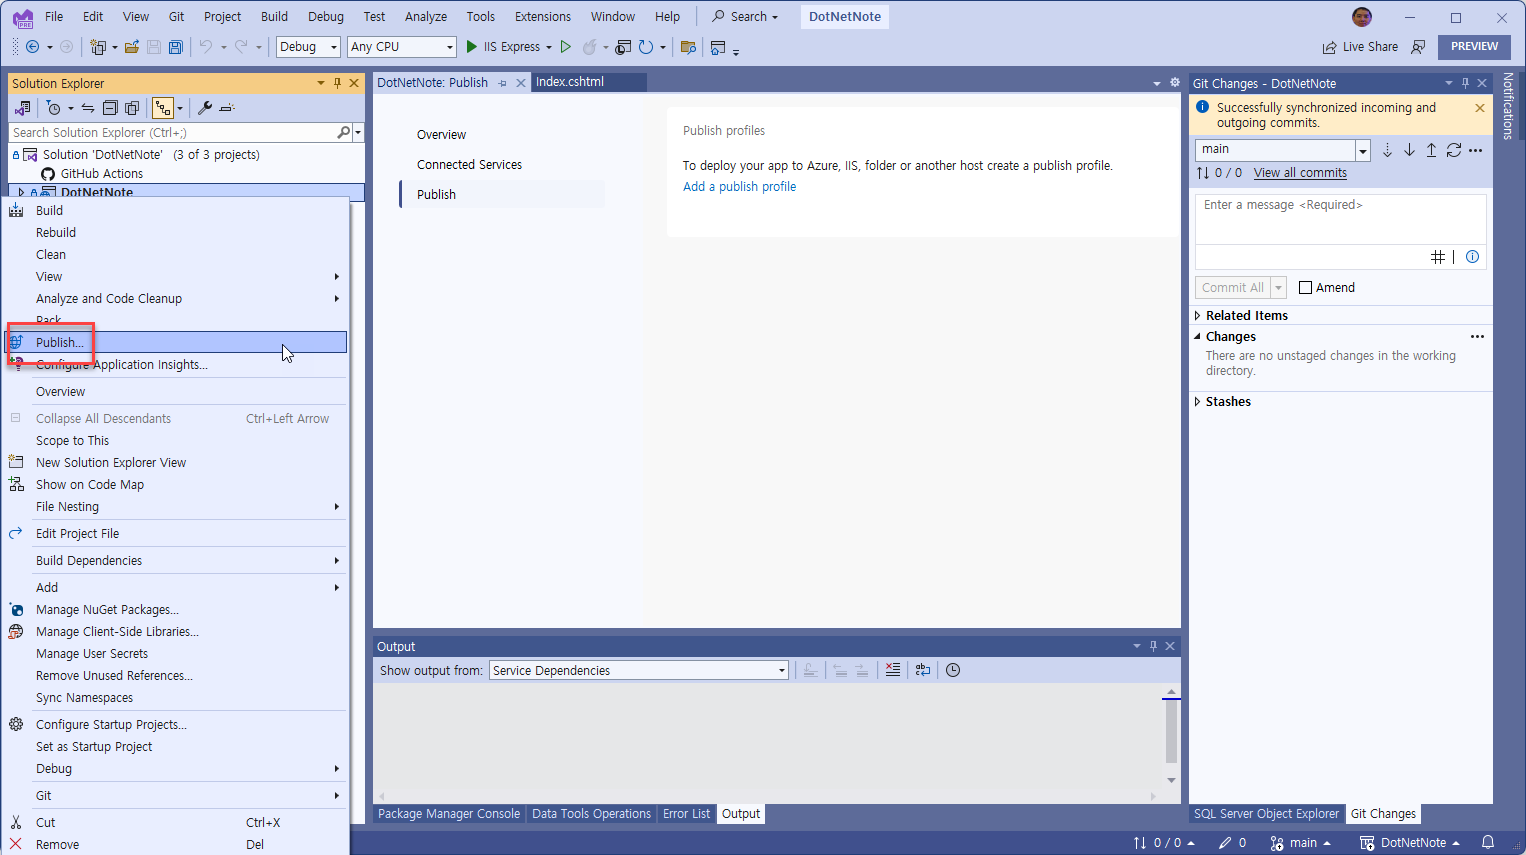Pin the Solution Explorer panel
This screenshot has height=855, width=1526.
(x=337, y=83)
